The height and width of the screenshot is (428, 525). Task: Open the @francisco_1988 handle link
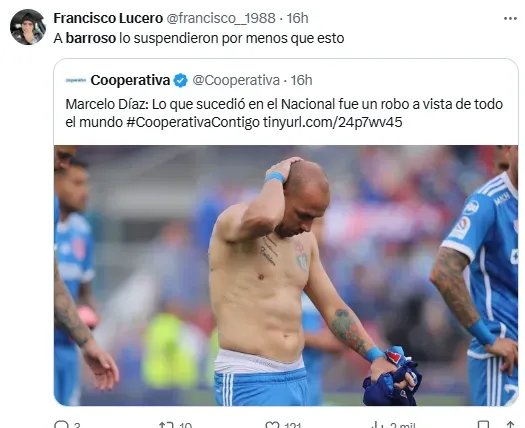(221, 18)
